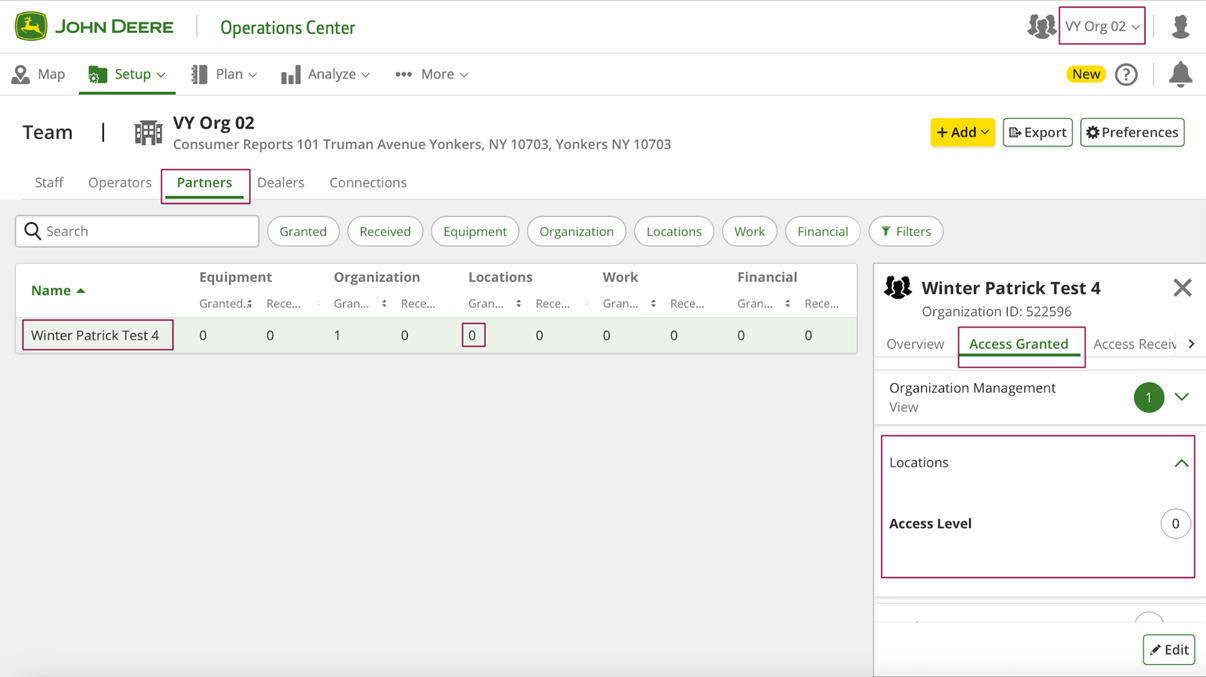This screenshot has height=677, width=1206.
Task: Click the New badge
Action: (1085, 74)
